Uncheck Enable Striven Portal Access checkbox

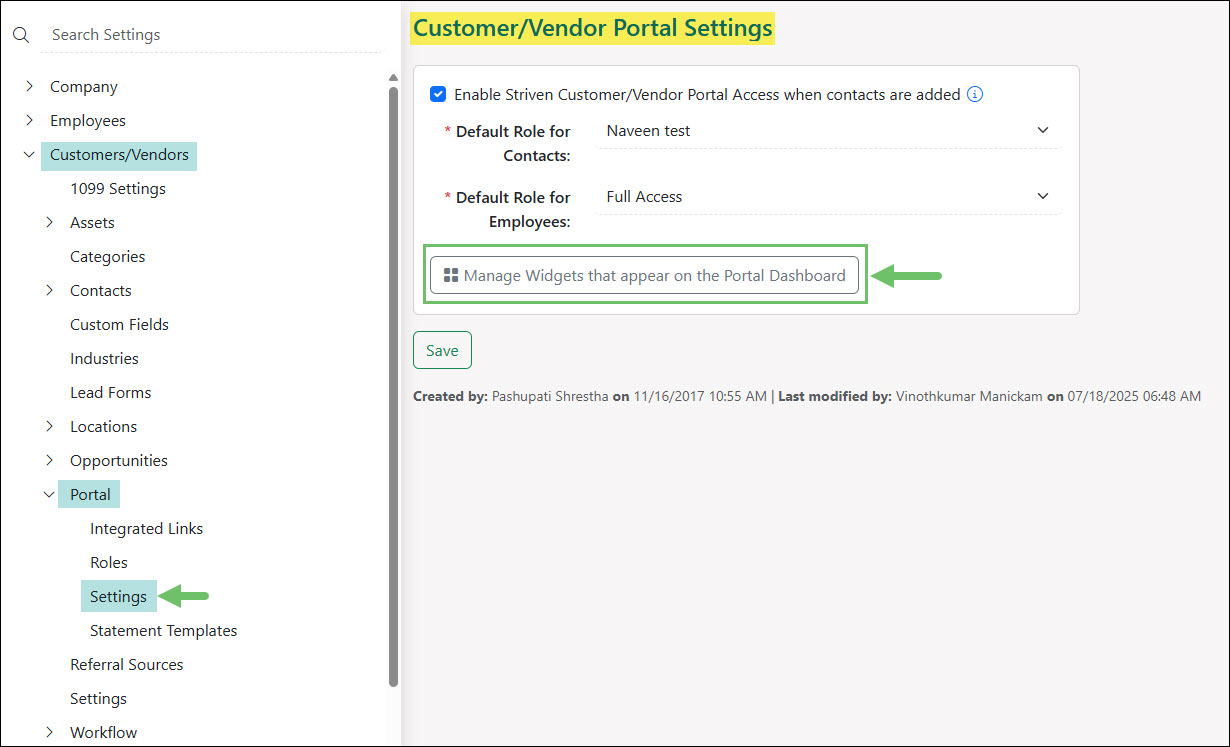pos(438,95)
